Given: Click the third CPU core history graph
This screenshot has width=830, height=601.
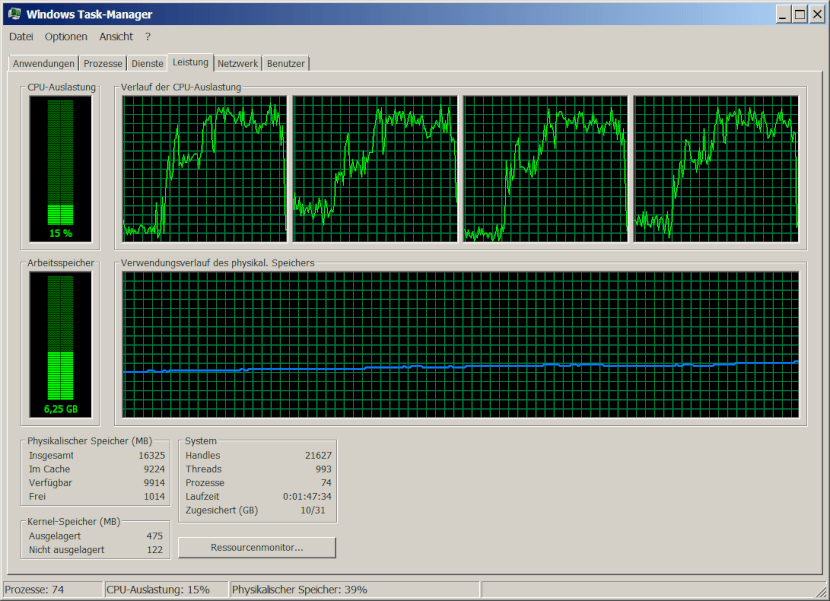Looking at the screenshot, I should click(x=545, y=168).
